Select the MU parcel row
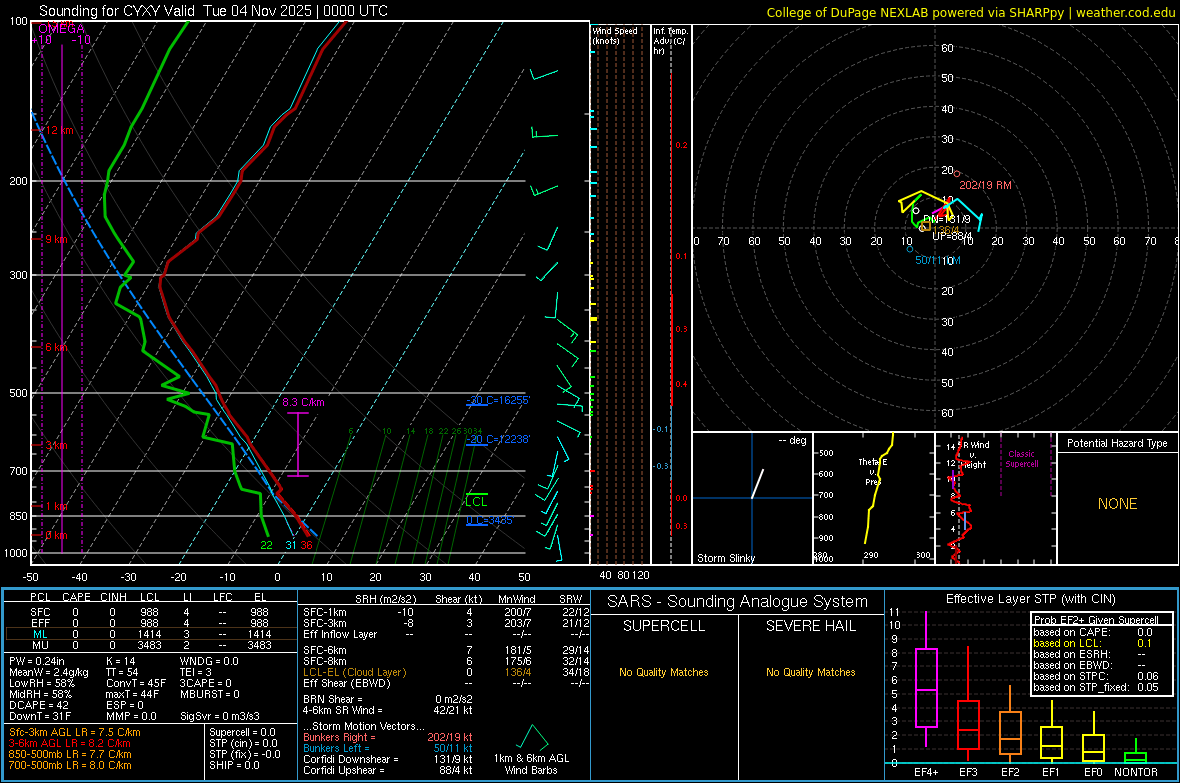This screenshot has height=783, width=1180. click(x=150, y=645)
